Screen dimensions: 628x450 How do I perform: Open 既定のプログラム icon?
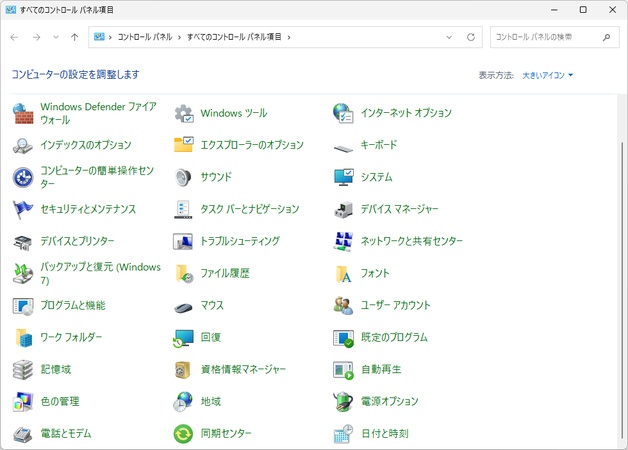tap(344, 338)
